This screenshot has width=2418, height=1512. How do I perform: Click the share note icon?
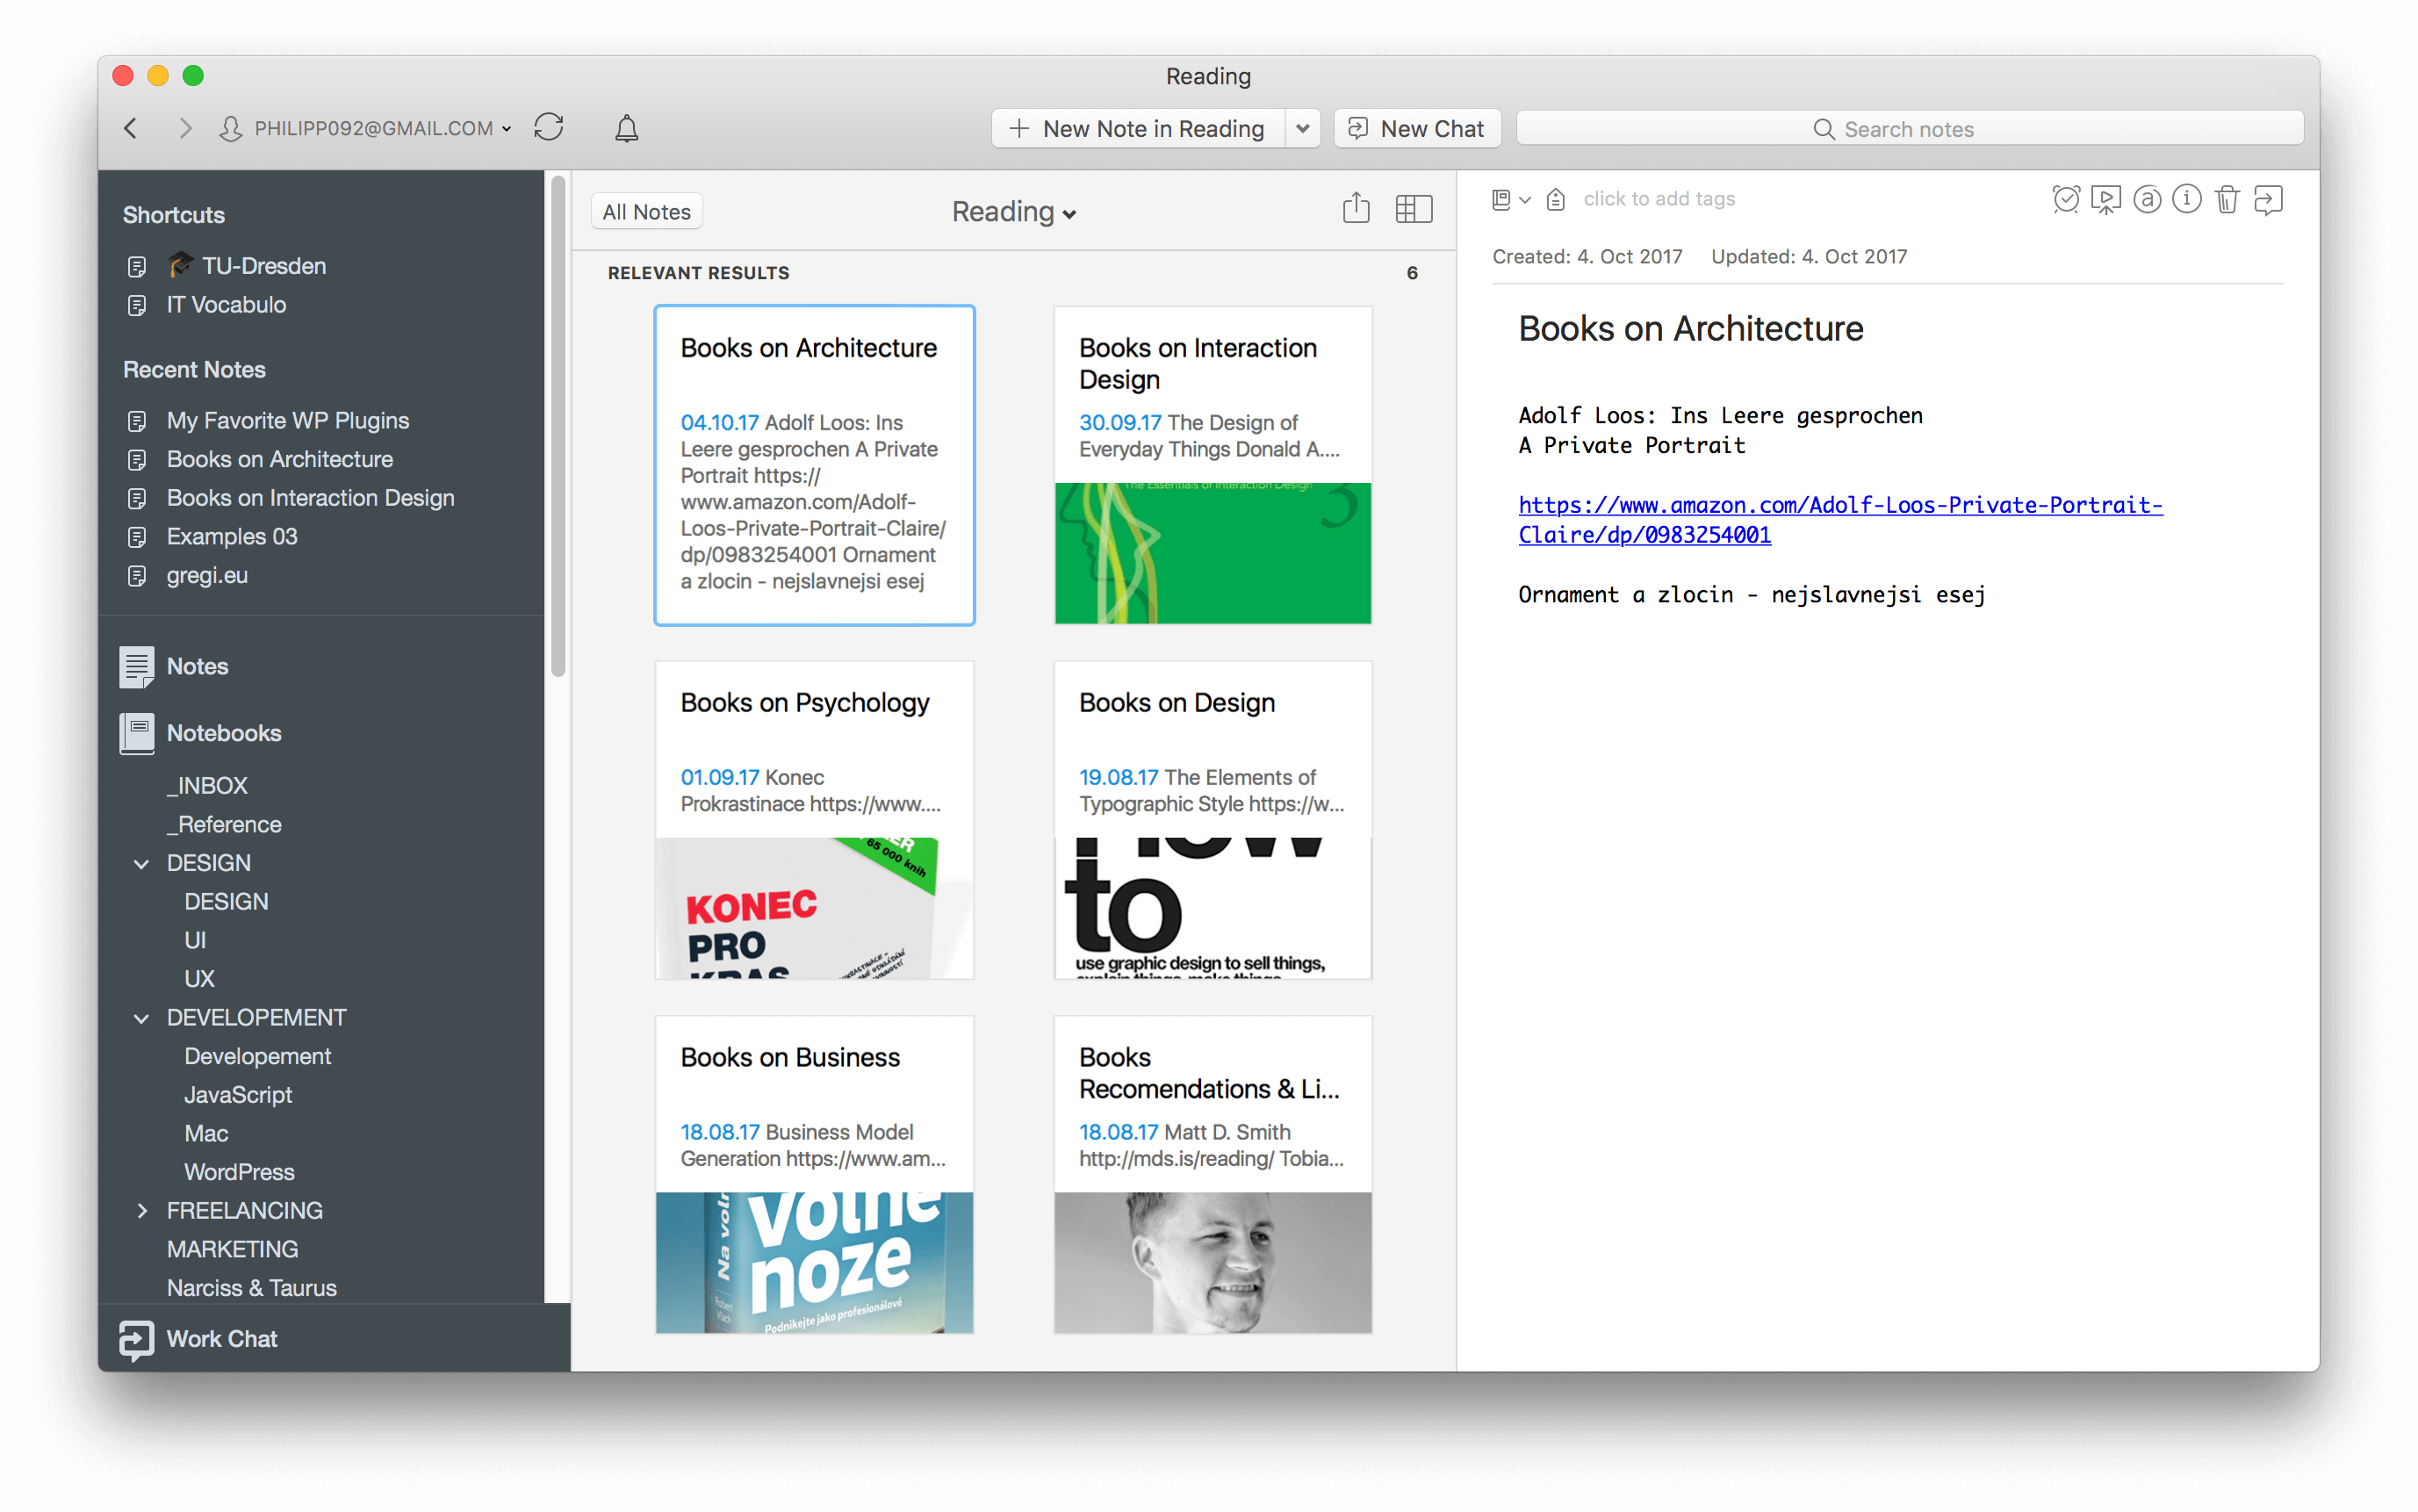tap(1355, 208)
